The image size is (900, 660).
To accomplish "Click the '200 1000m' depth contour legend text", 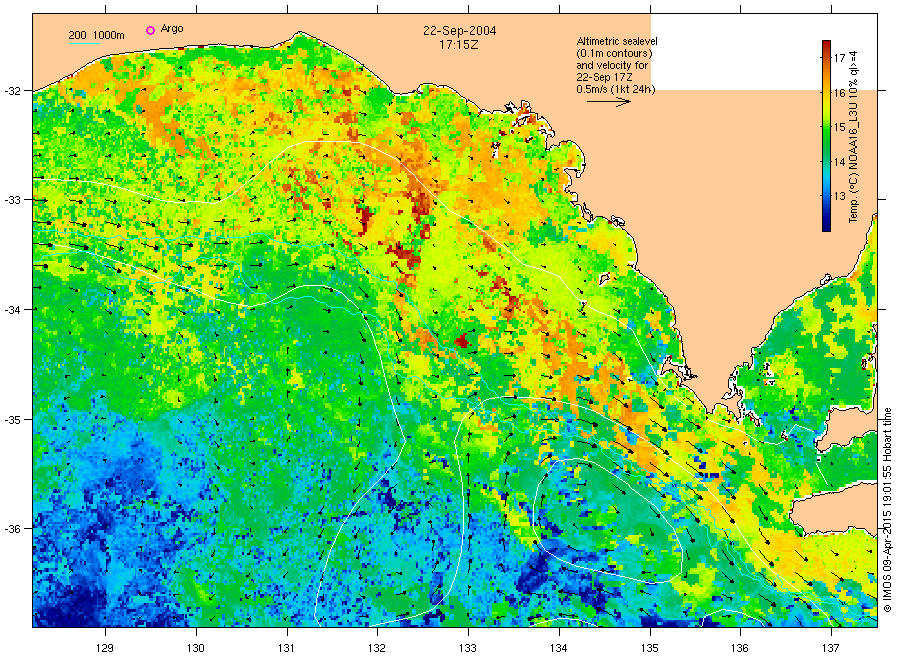I will pos(96,36).
